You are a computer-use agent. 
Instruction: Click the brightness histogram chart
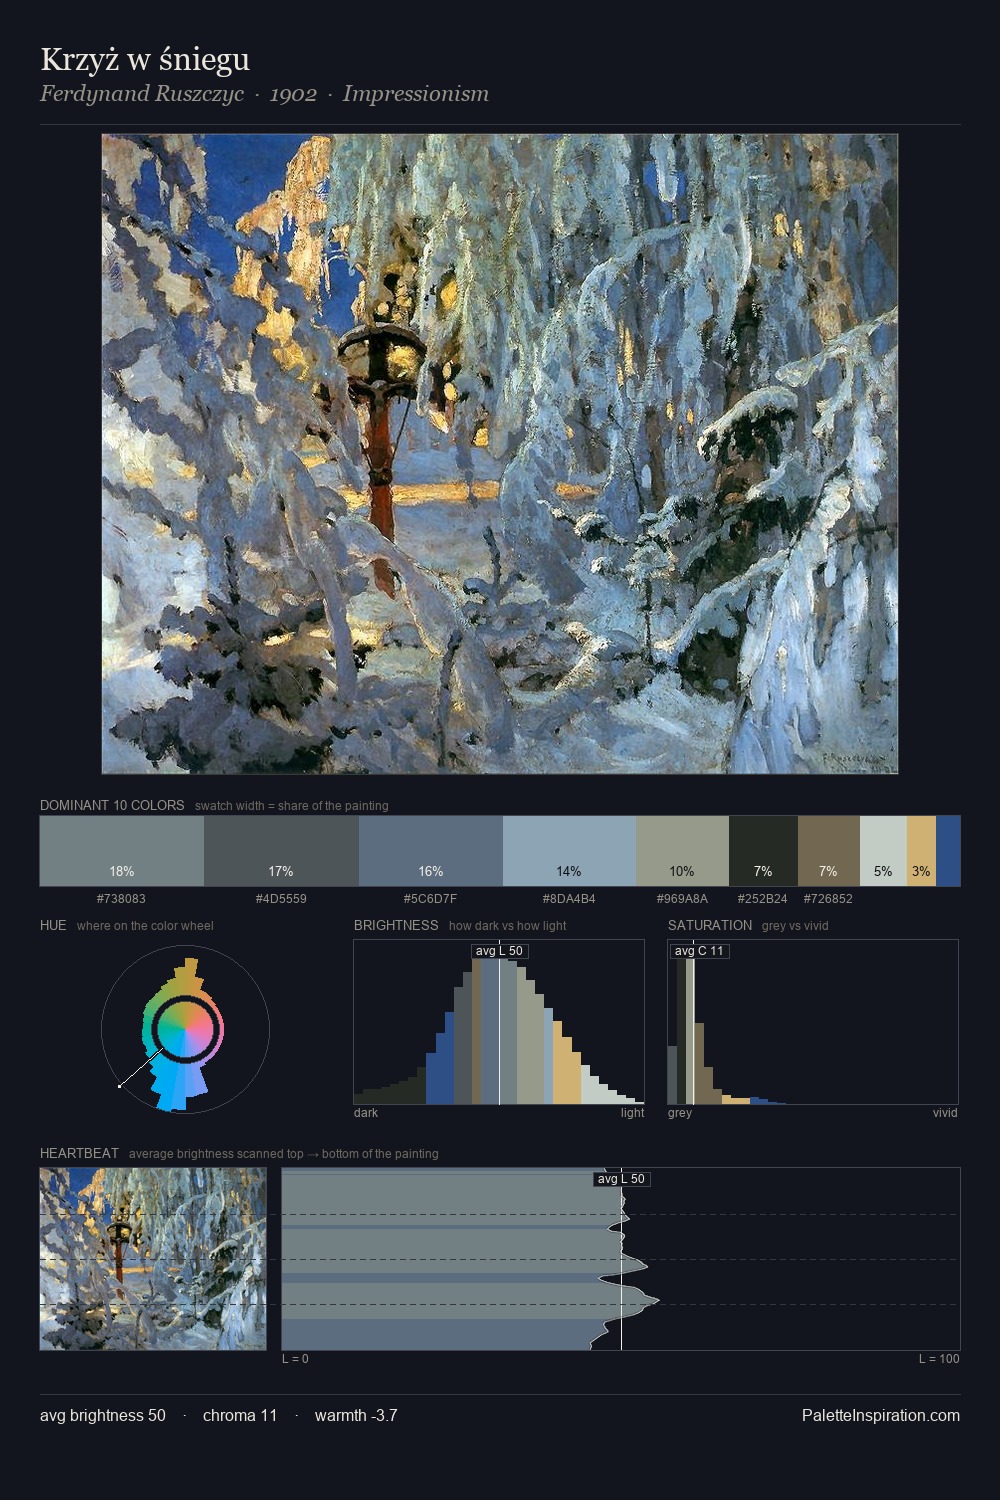pyautogui.click(x=499, y=1022)
